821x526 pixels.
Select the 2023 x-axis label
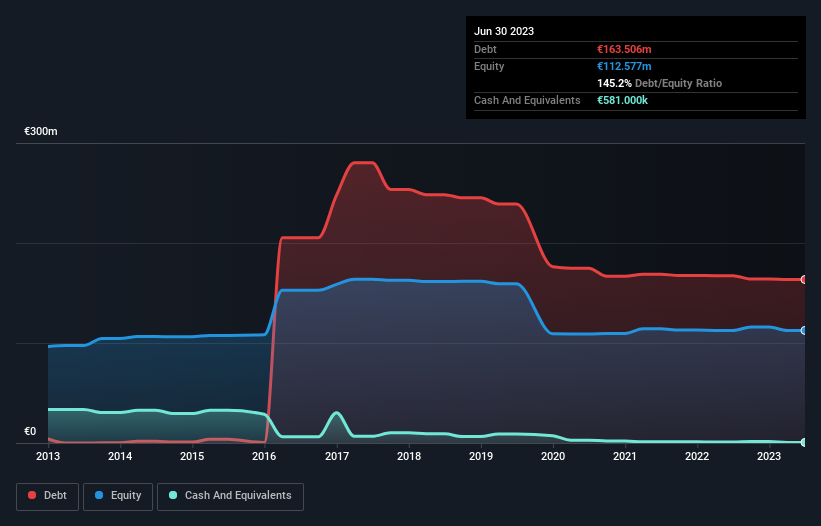pyautogui.click(x=769, y=456)
